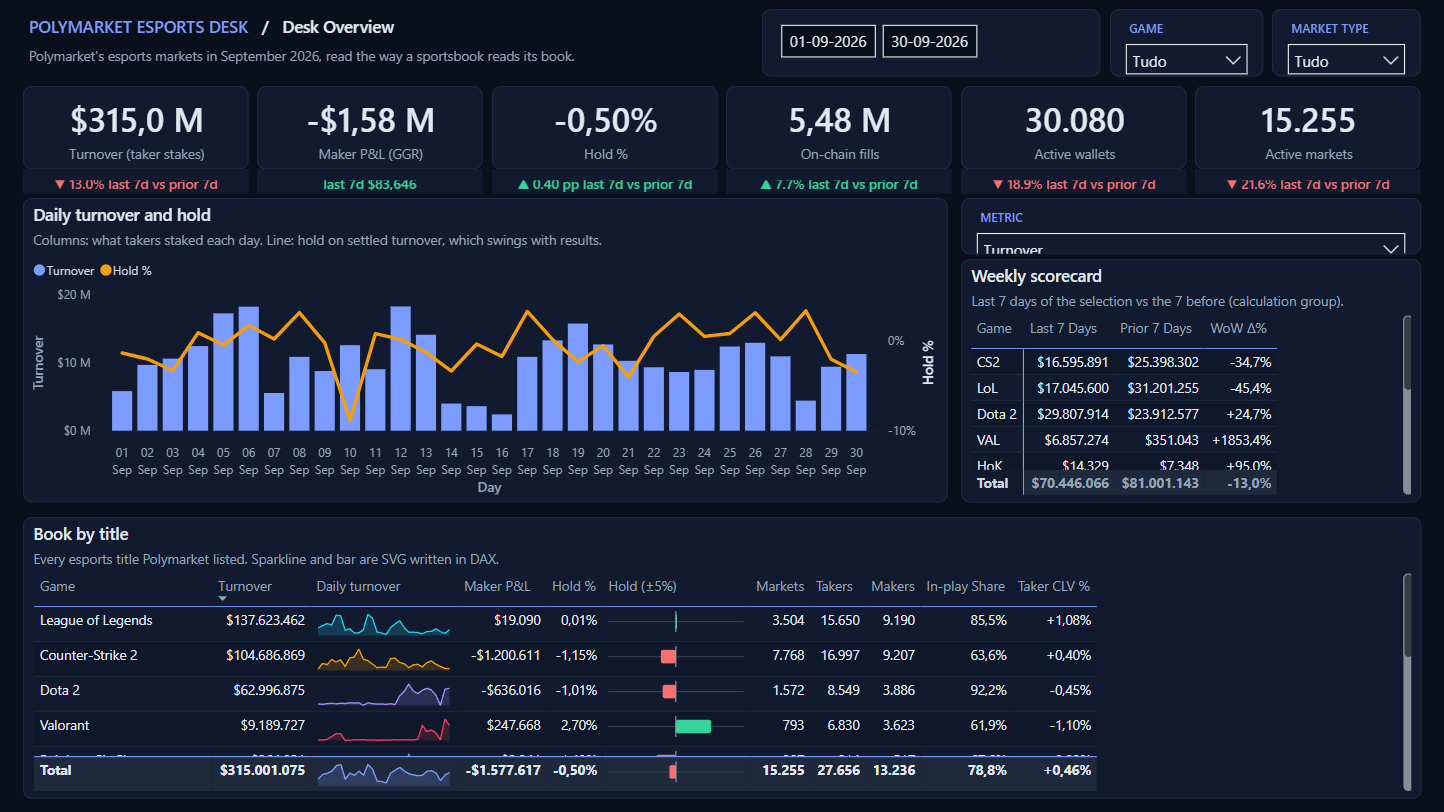Click the Dota 2 daily turnover sparkline

click(x=384, y=694)
